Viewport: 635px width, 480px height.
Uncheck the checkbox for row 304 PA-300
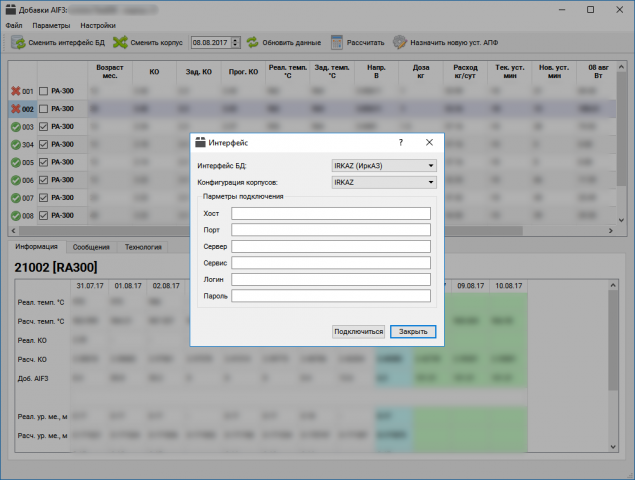point(43,145)
